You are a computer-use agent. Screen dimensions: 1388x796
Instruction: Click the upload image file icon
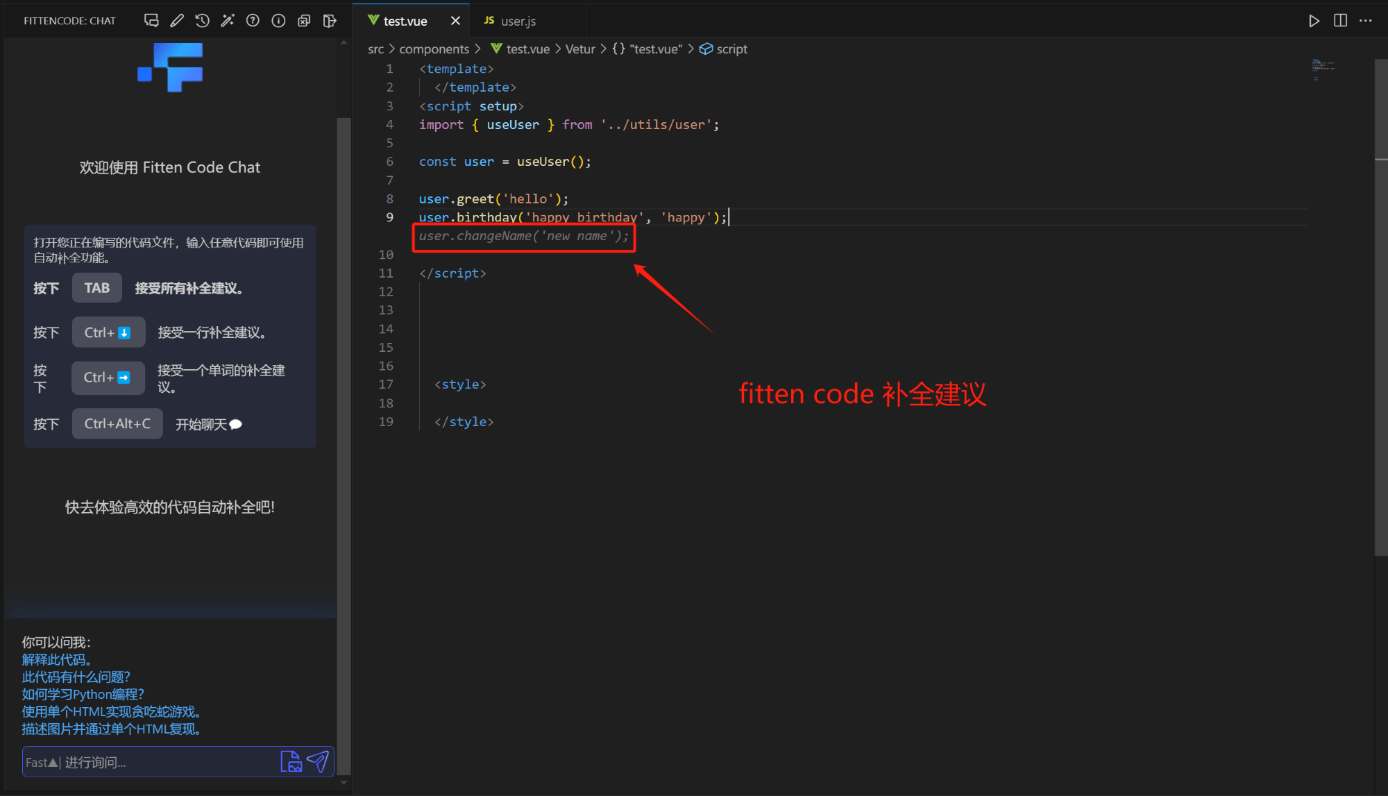[291, 762]
